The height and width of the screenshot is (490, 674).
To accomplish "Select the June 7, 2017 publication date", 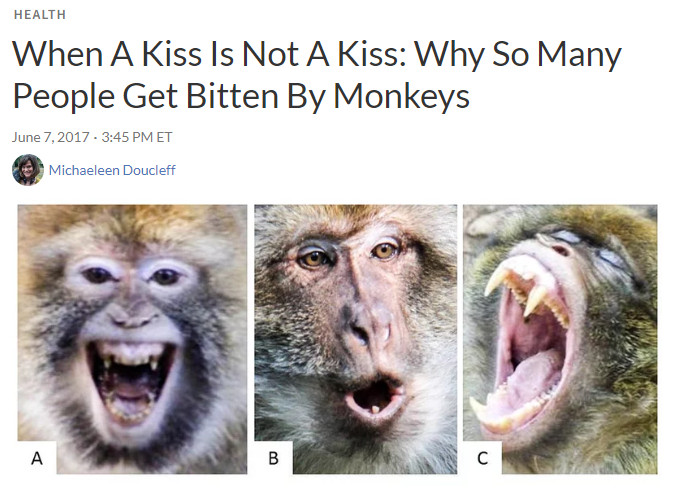I will (x=51, y=137).
